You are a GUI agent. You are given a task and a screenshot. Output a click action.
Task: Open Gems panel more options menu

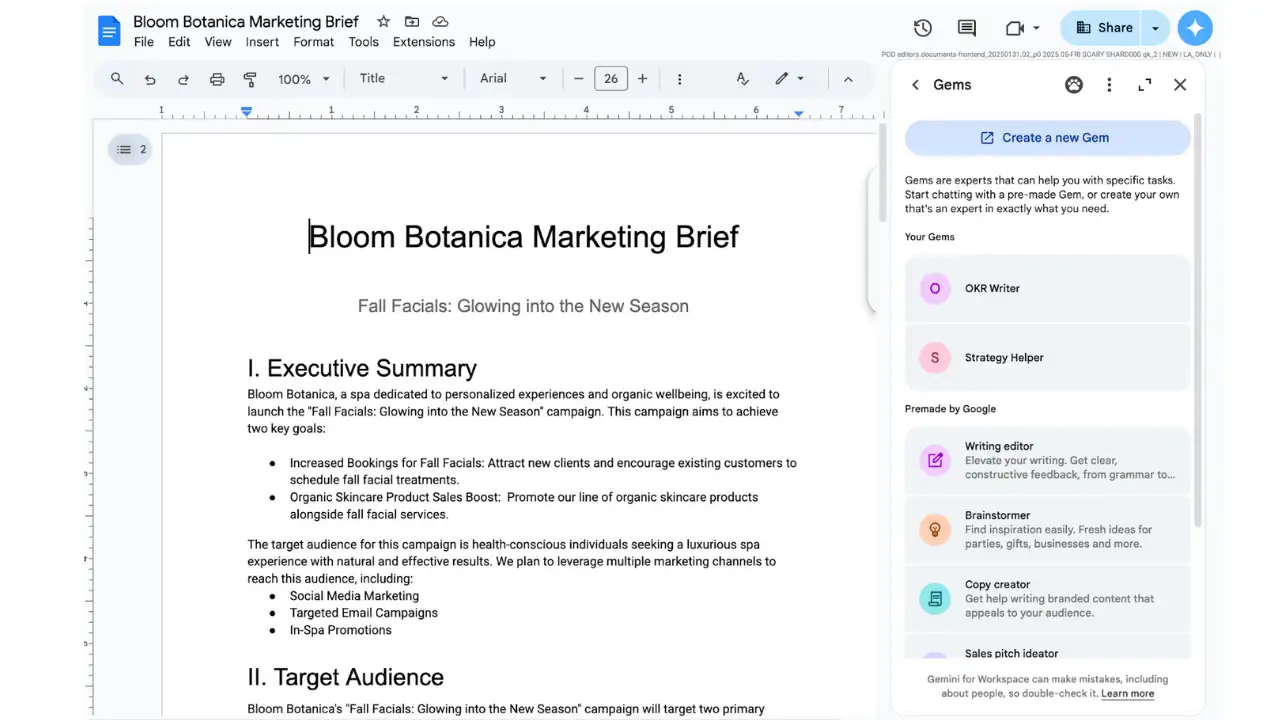click(x=1109, y=85)
